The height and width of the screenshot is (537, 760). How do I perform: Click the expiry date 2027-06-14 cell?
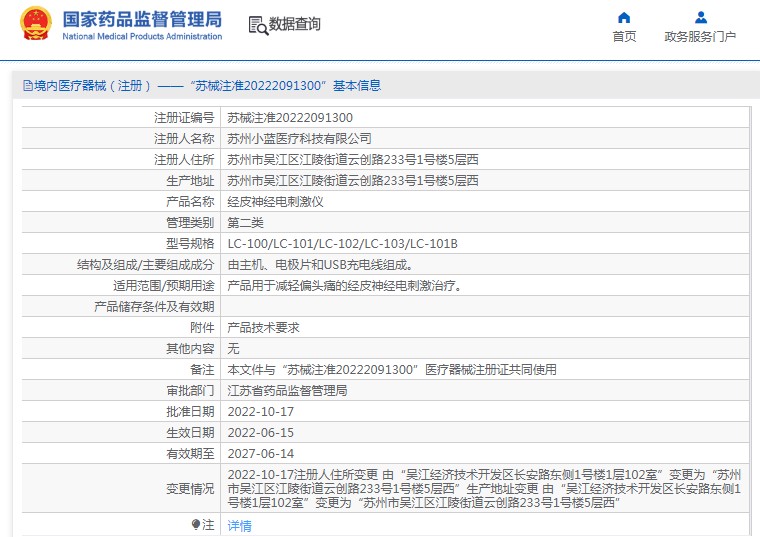(x=260, y=453)
